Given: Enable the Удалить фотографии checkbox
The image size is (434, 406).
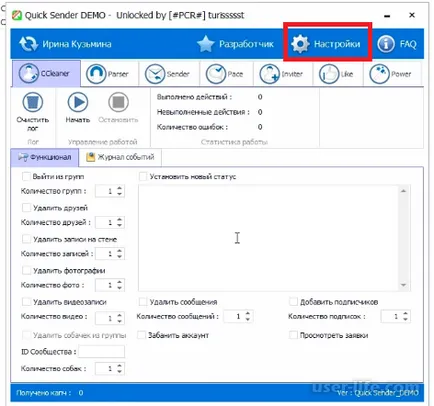Looking at the screenshot, I should (26, 270).
